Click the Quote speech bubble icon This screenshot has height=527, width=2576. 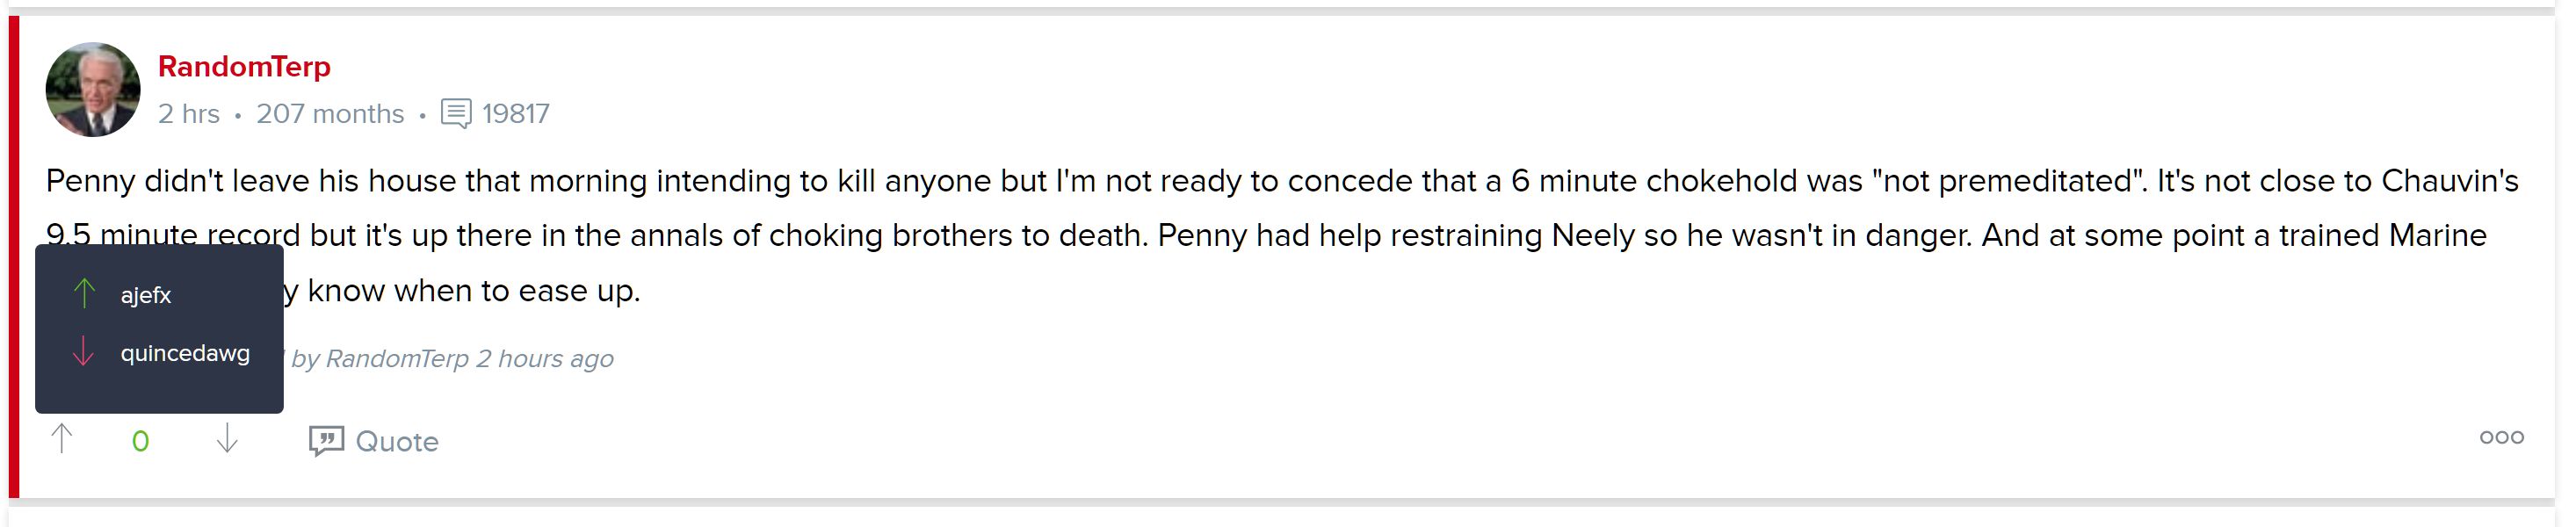326,441
